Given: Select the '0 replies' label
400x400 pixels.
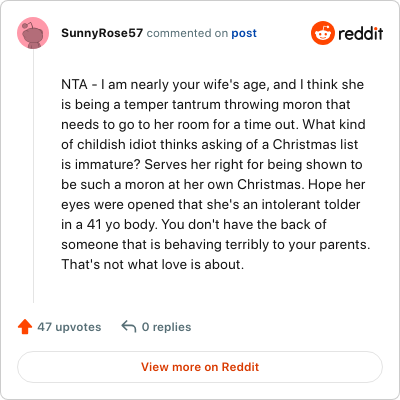Looking at the screenshot, I should 166,327.
